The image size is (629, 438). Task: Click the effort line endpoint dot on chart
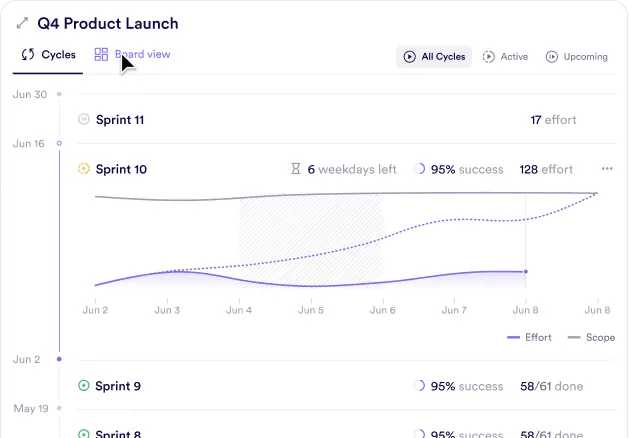click(x=526, y=271)
